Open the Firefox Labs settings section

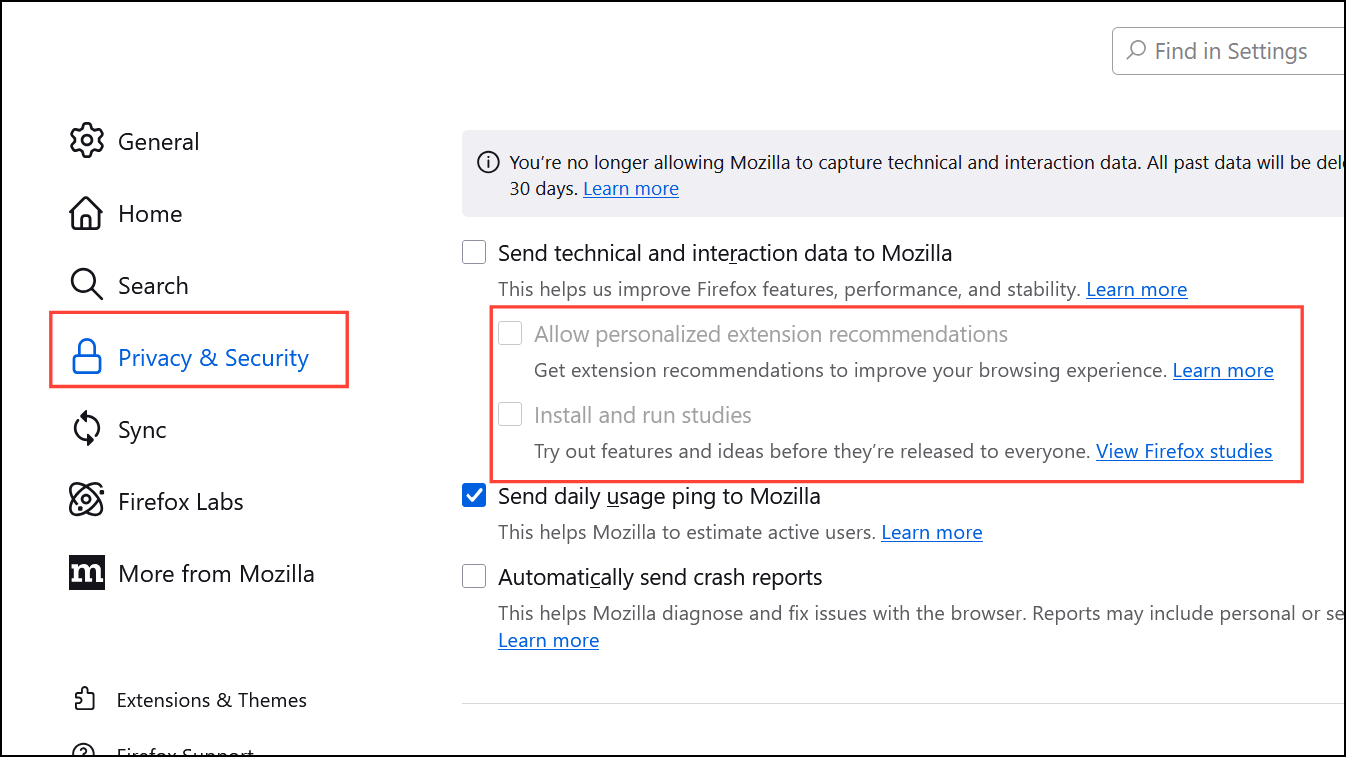[x=180, y=502]
